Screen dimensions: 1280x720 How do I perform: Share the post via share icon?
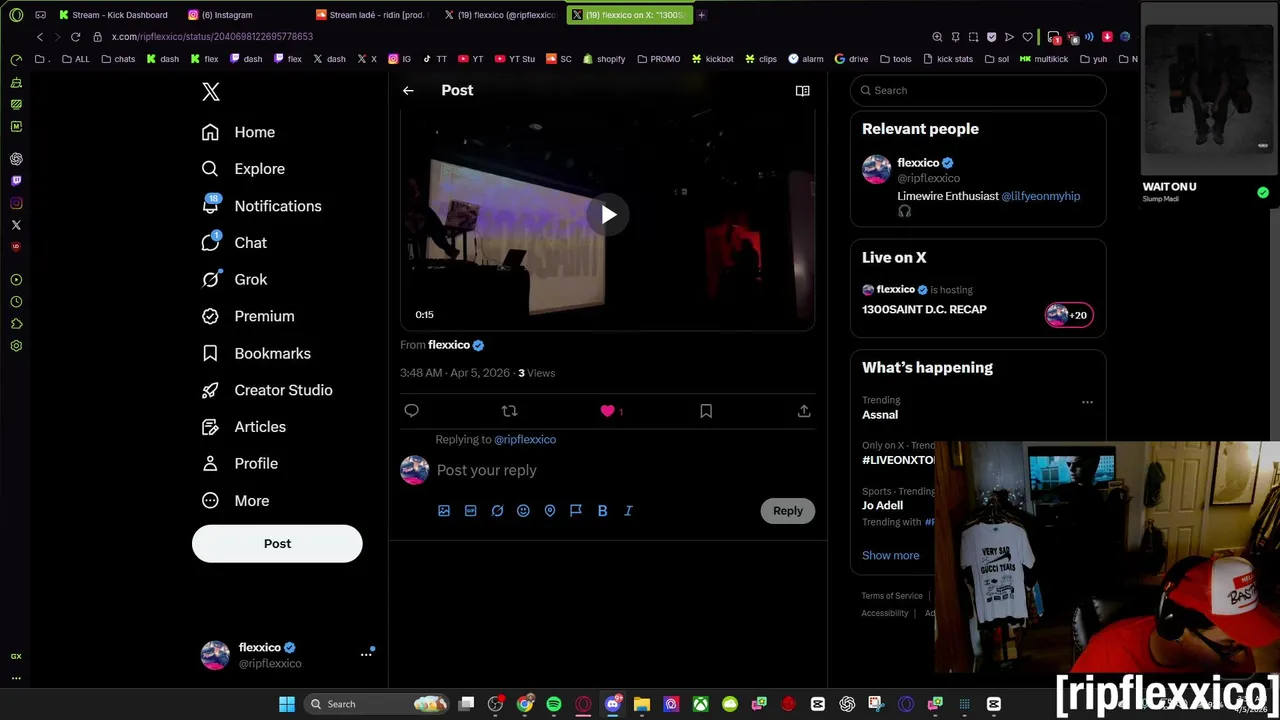pyautogui.click(x=804, y=411)
